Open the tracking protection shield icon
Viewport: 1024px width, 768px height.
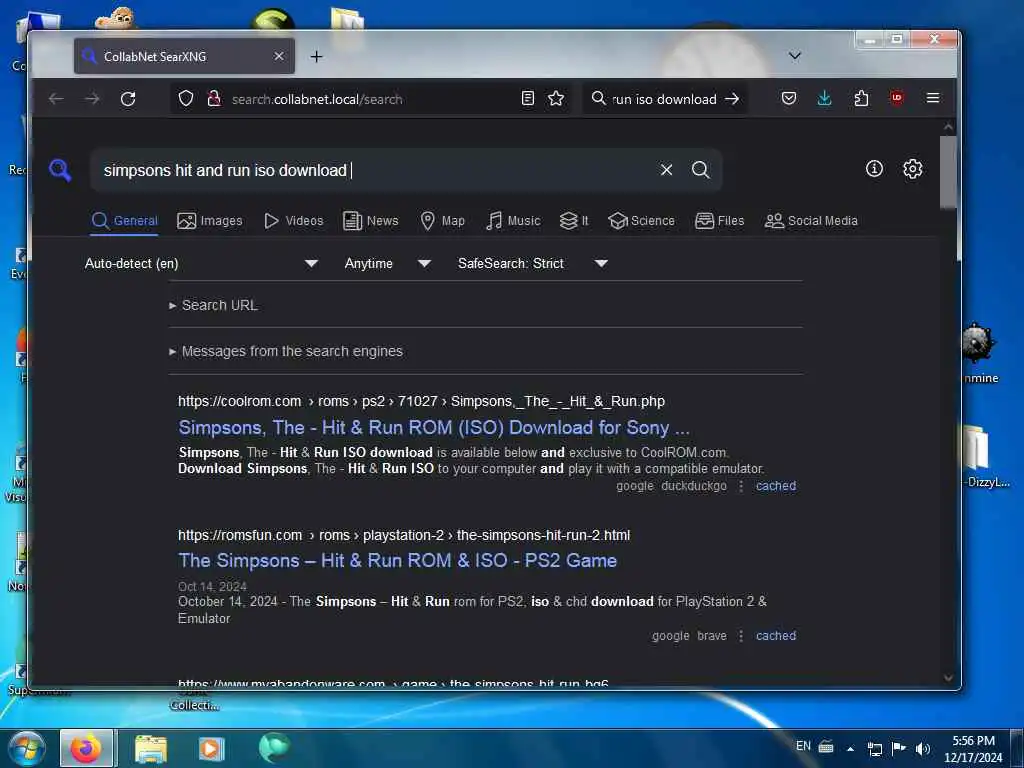pyautogui.click(x=186, y=99)
